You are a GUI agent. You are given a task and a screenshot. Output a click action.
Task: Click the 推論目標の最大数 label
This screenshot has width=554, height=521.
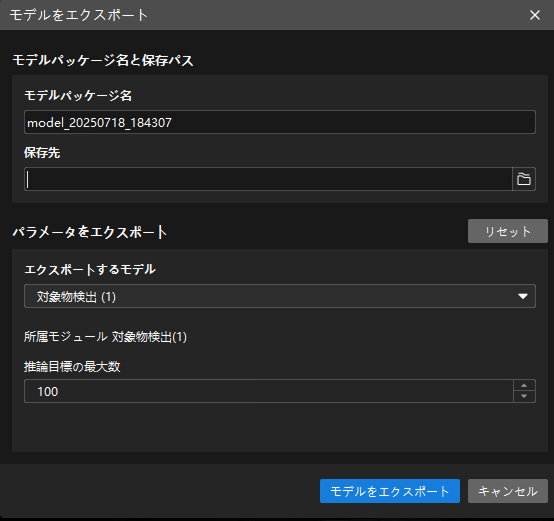tap(72, 367)
